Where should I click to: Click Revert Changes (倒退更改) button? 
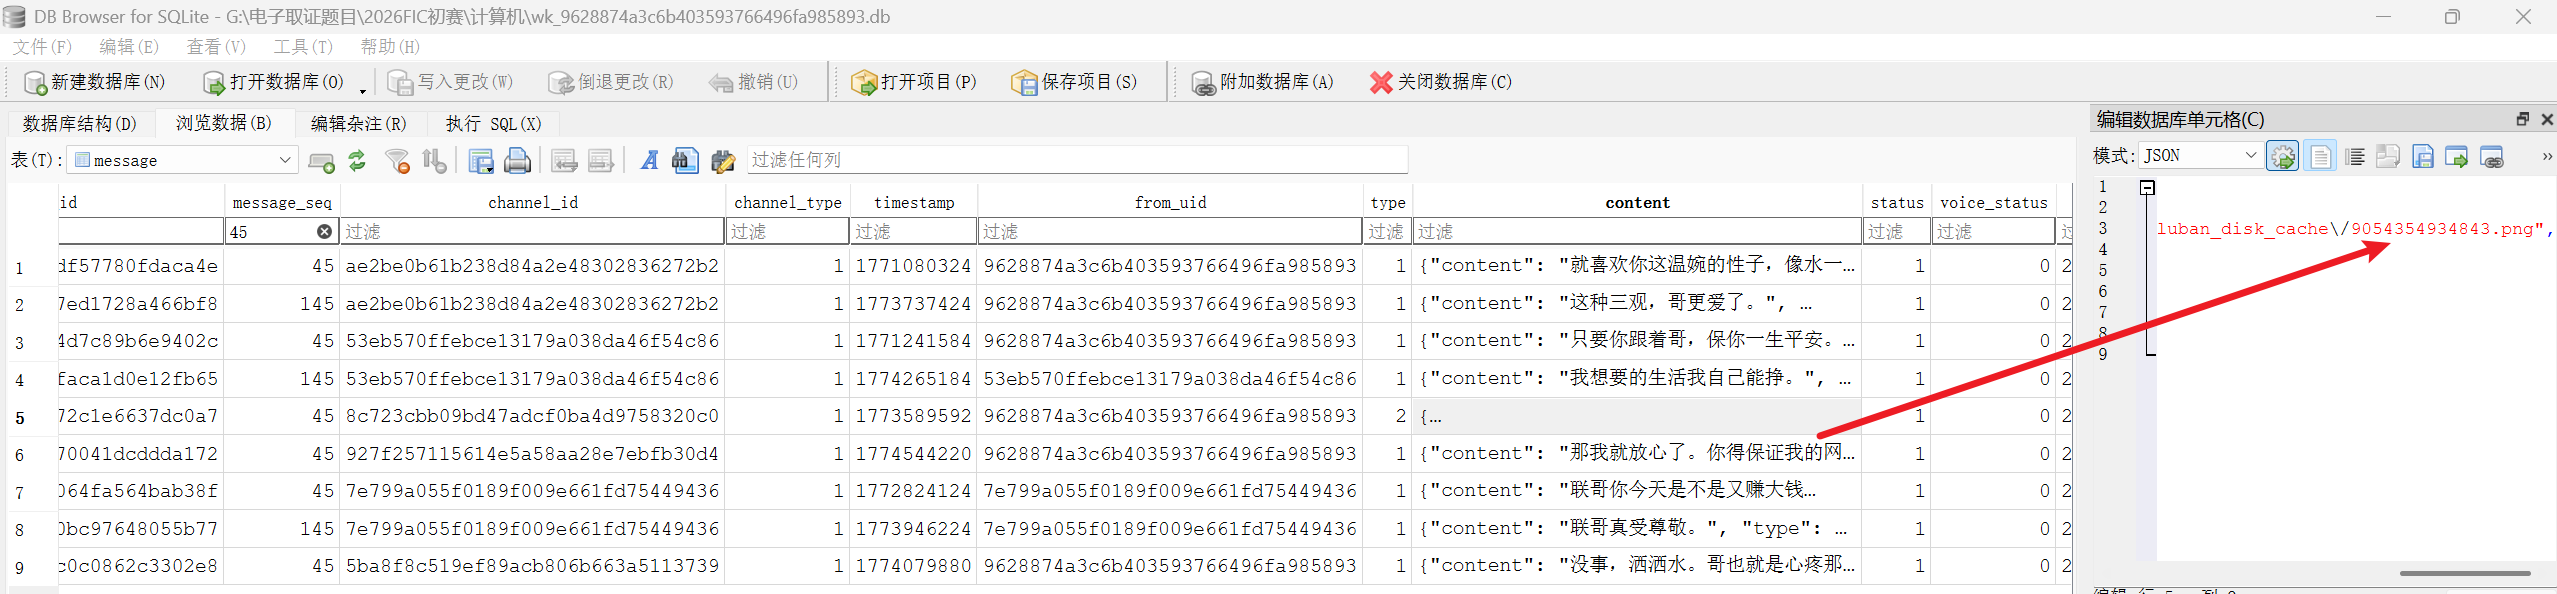[x=610, y=82]
